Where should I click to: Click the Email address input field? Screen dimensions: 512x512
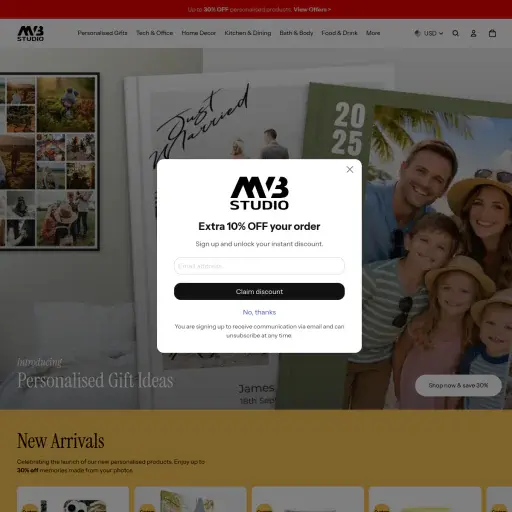point(259,266)
